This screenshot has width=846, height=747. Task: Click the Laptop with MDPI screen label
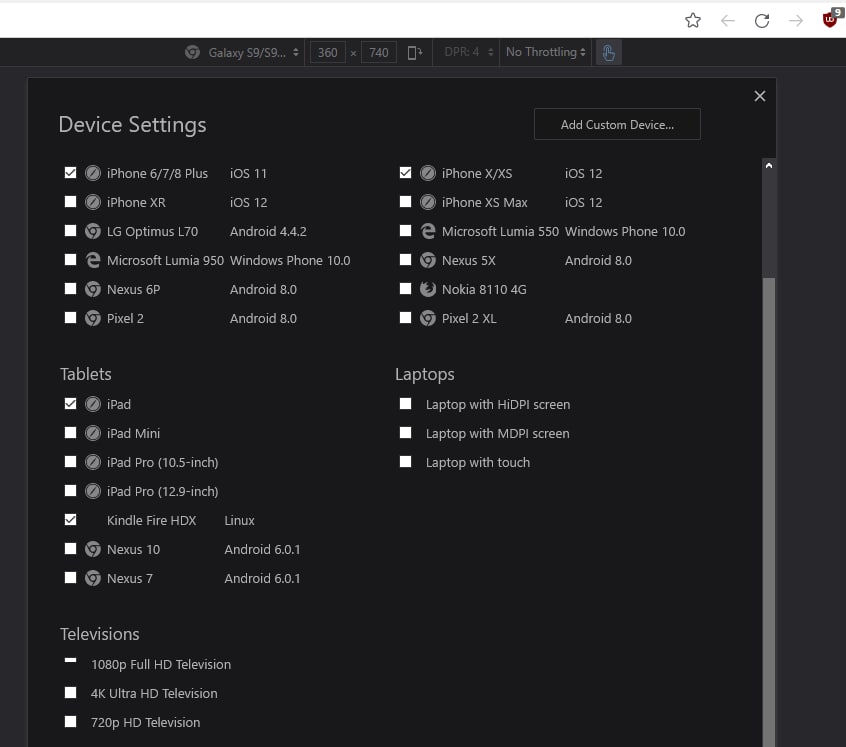point(497,434)
